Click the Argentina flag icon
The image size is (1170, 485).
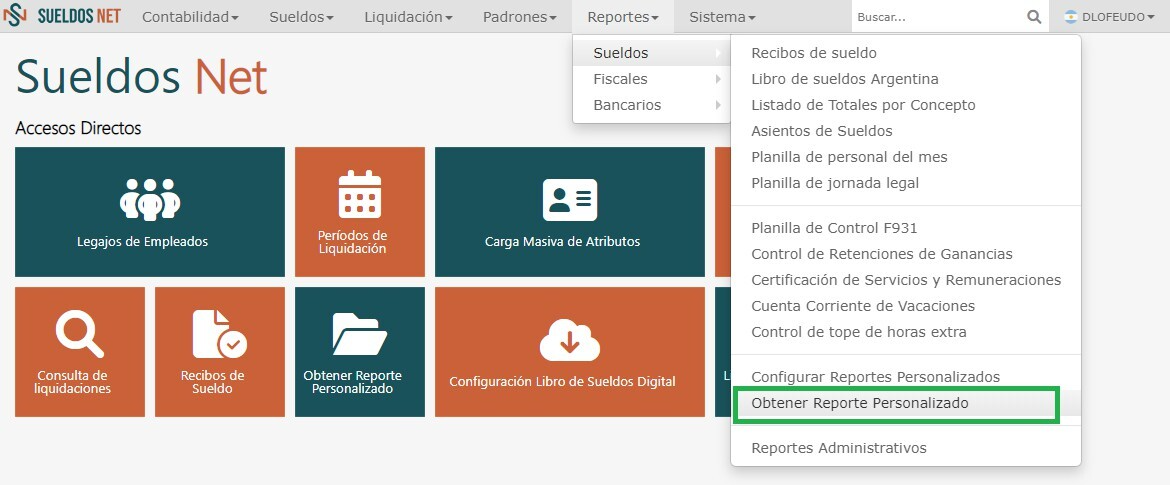pos(1071,16)
